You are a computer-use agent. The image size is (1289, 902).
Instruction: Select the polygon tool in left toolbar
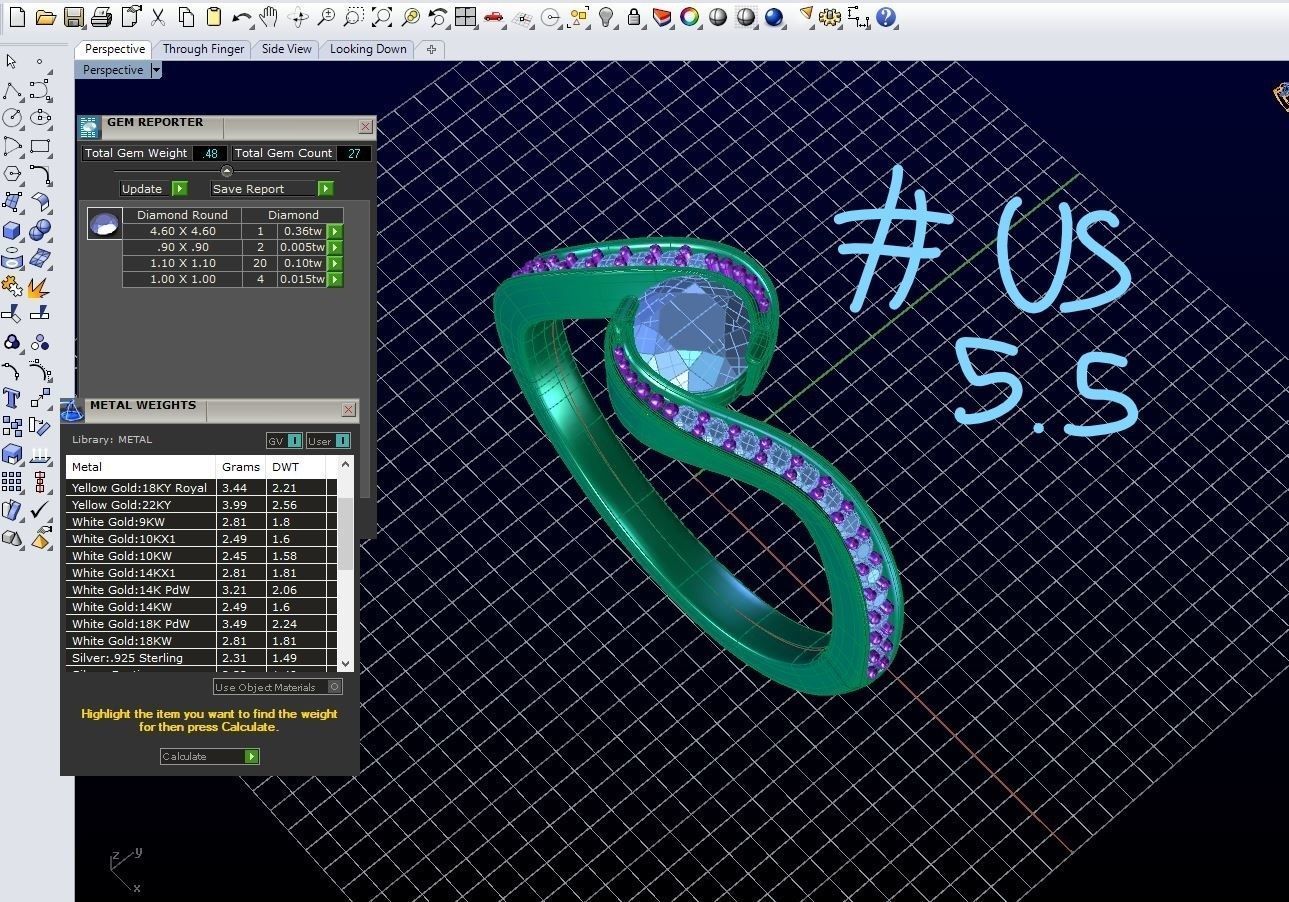pos(11,174)
